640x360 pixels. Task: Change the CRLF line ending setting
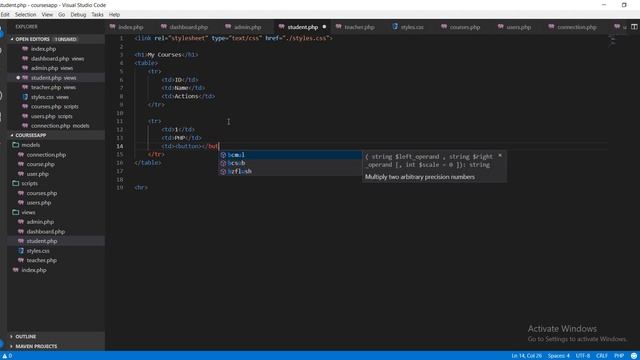click(602, 356)
